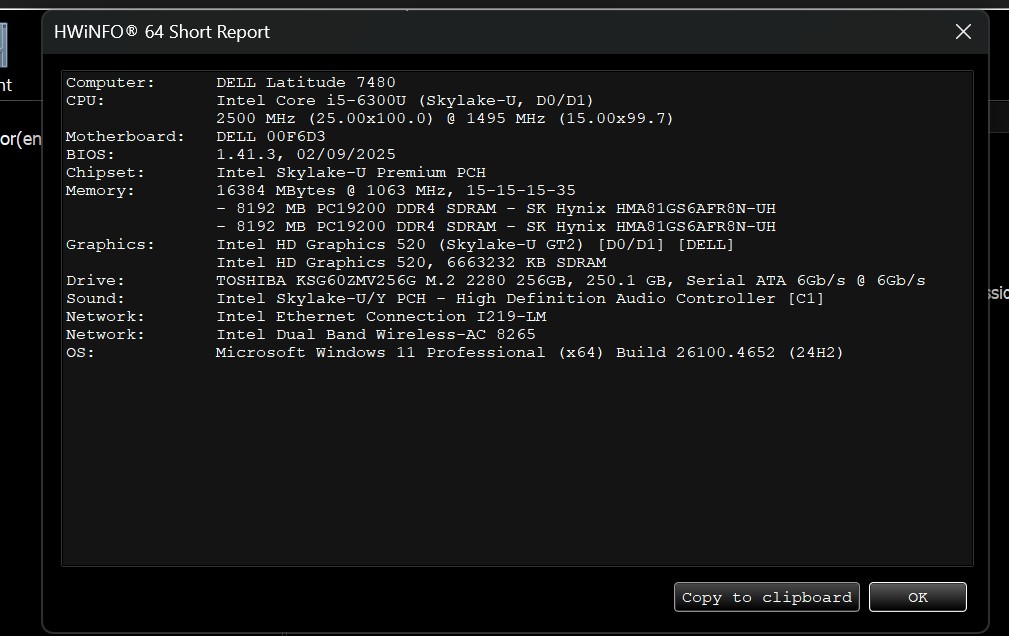
Task: Select the TOSHIBA KSG60ZMV256G drive line
Action: point(570,281)
